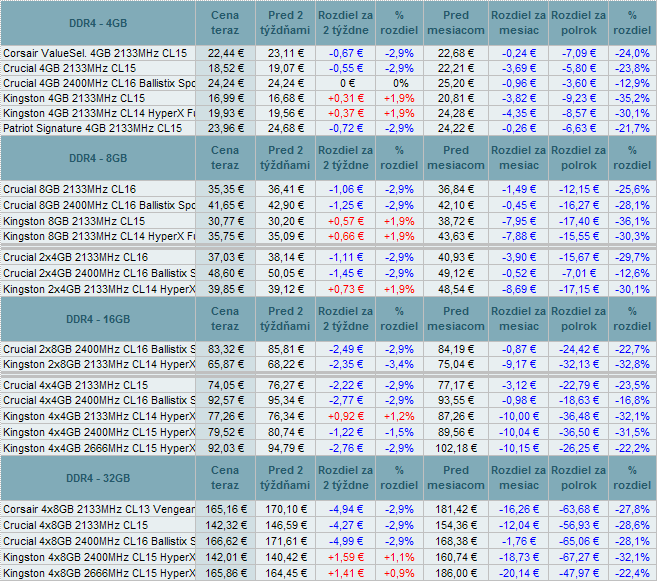Select the price cell '166,62 €'
Screen dimensions: 657x581
pyautogui.click(x=225, y=541)
